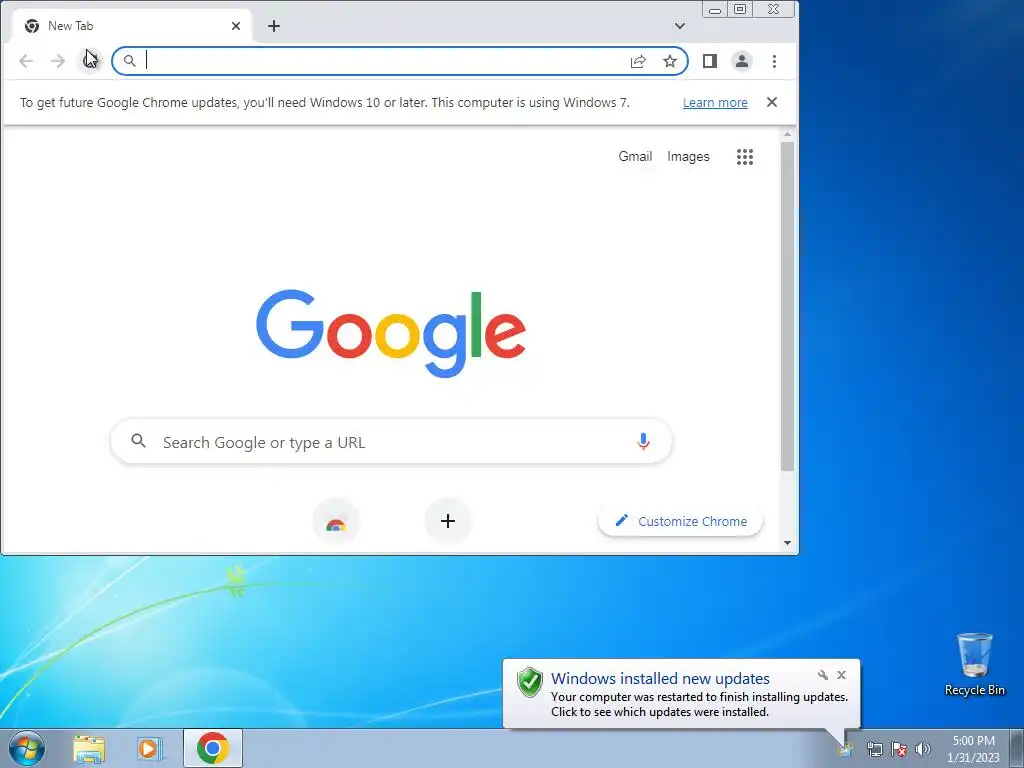Open the Chrome three-dot menu

(775, 61)
